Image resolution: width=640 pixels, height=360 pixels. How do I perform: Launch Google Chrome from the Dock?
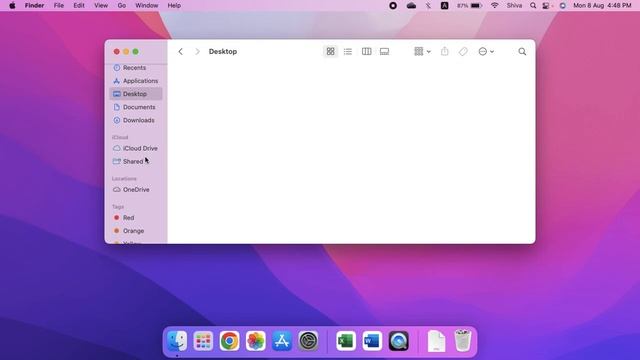pos(229,341)
